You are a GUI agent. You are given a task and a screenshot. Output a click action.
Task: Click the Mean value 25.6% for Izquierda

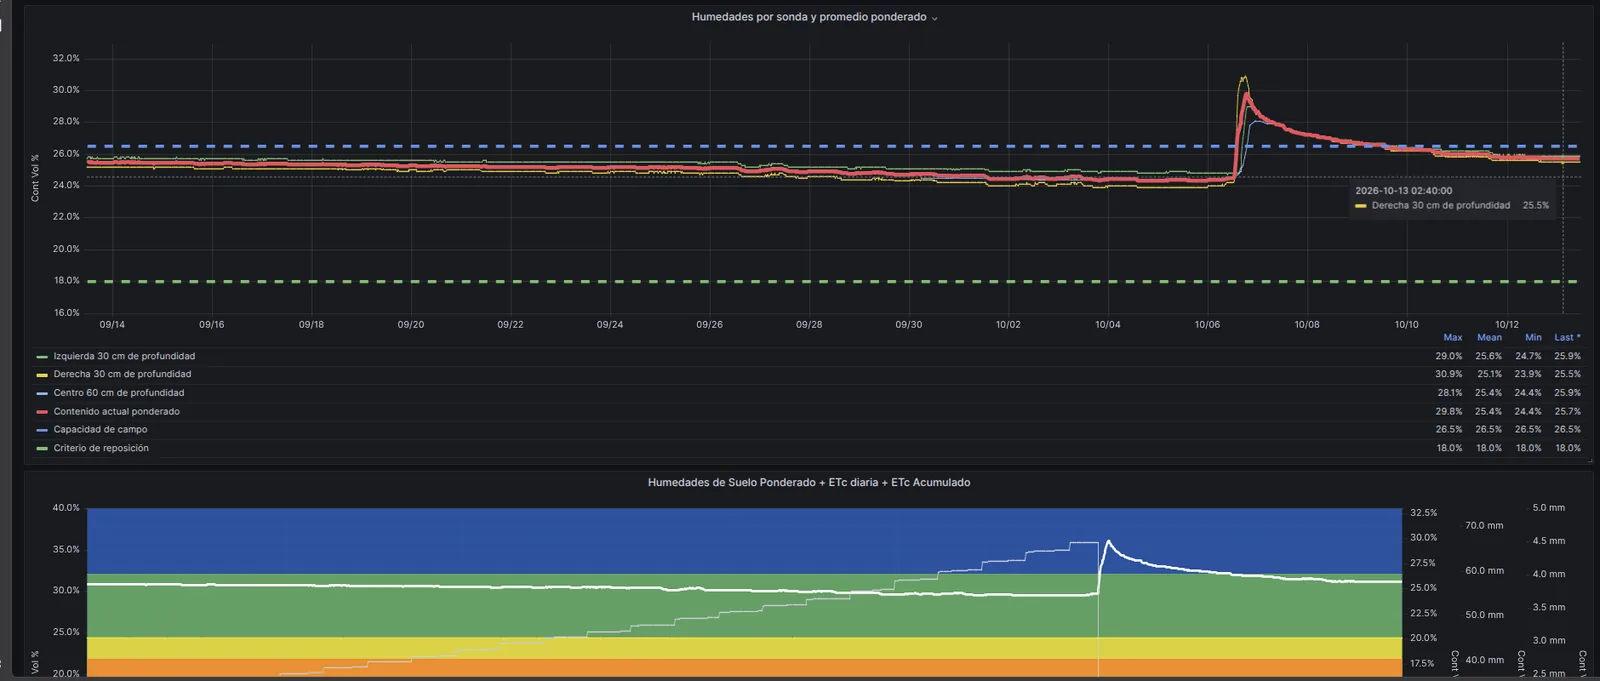(1489, 356)
